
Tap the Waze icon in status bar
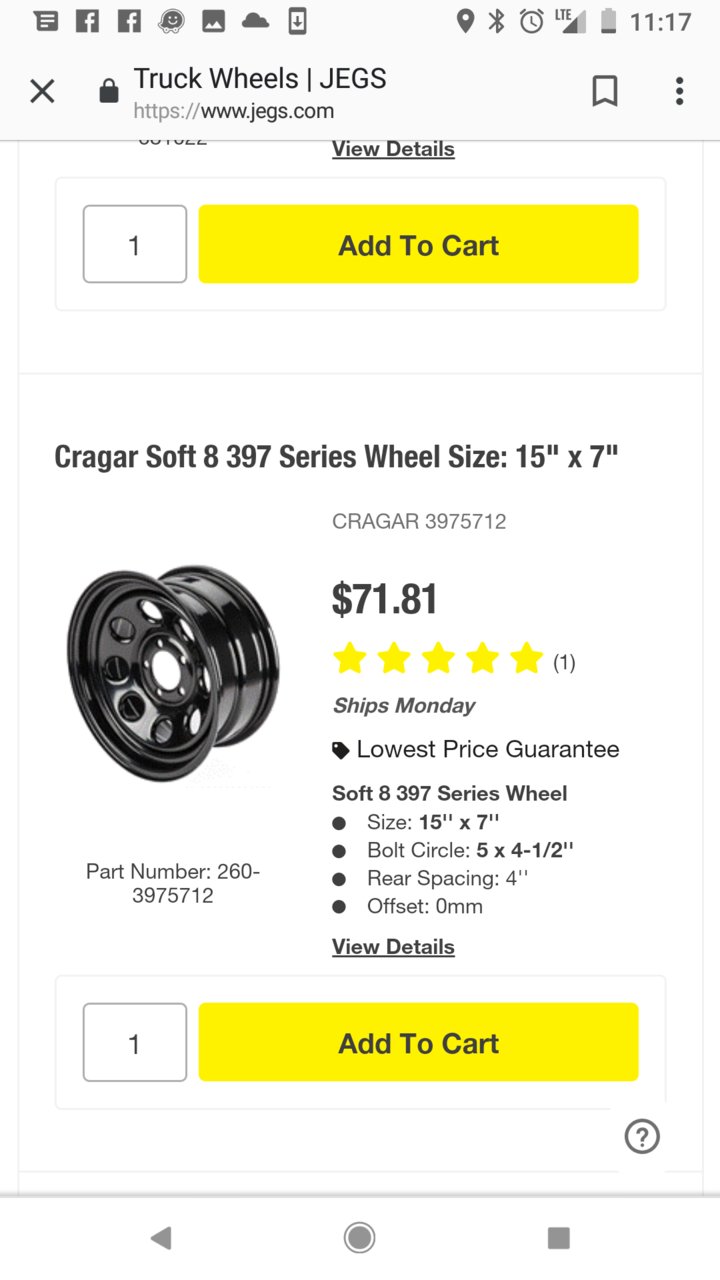tap(172, 21)
